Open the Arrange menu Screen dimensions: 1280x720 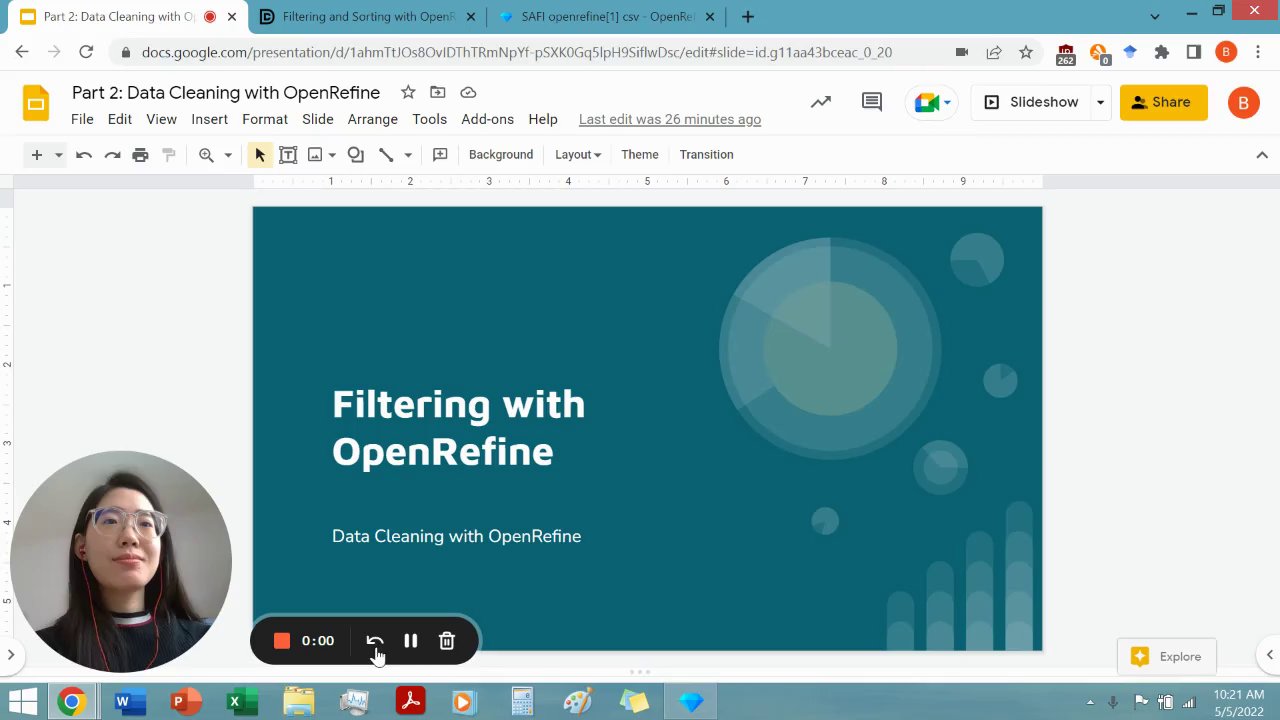(373, 119)
